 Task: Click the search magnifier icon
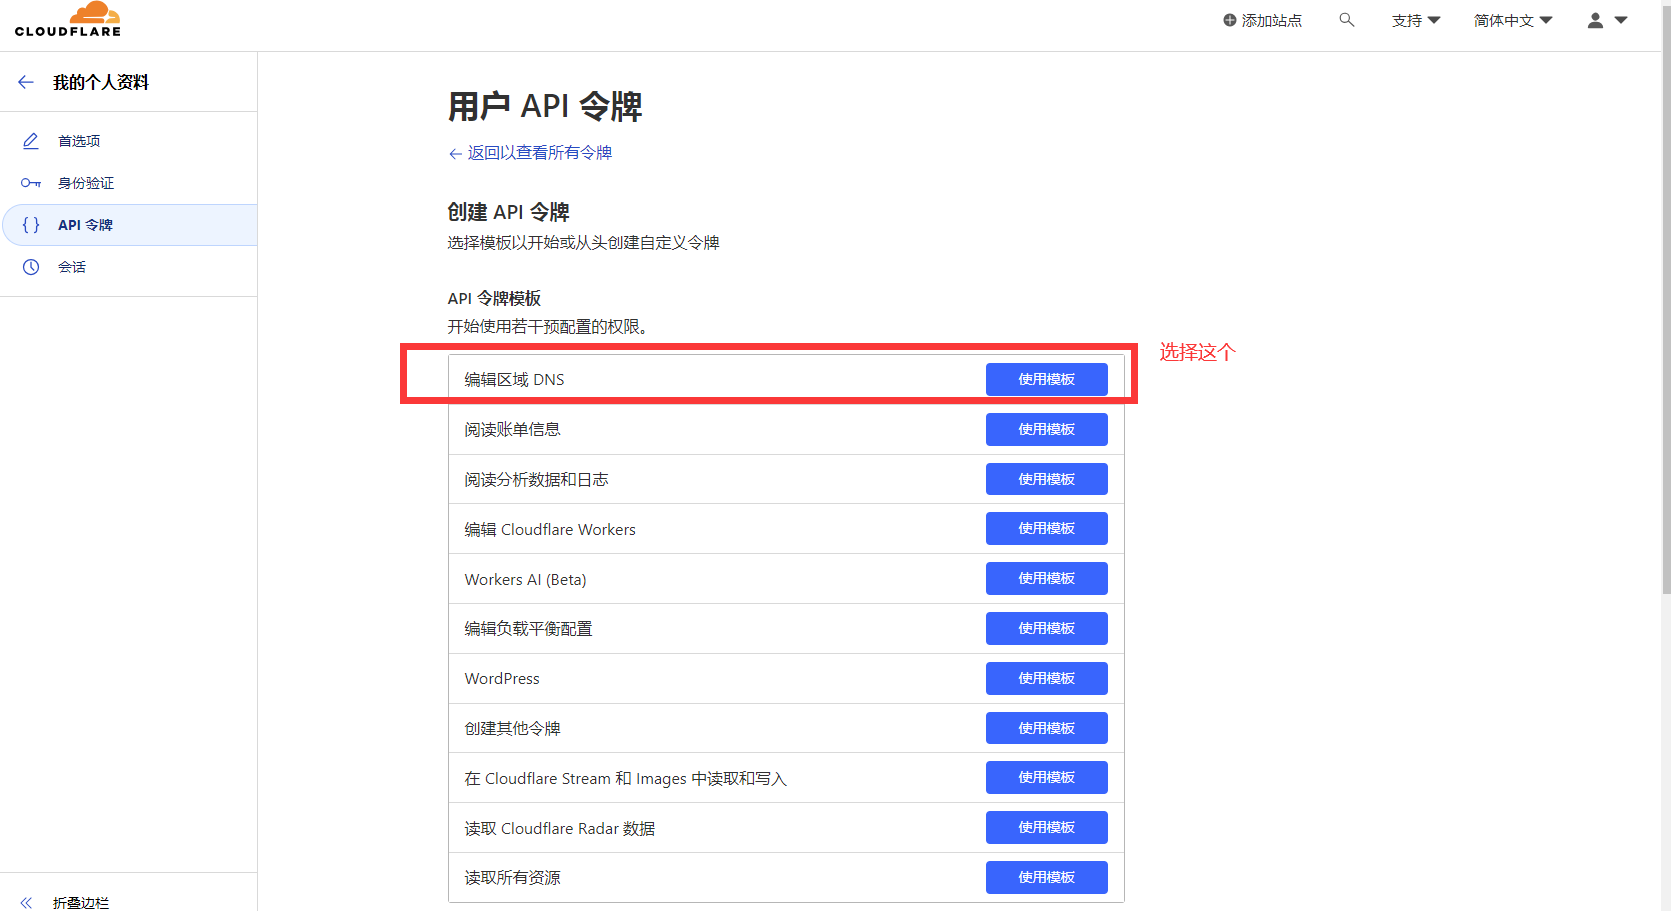click(x=1347, y=20)
